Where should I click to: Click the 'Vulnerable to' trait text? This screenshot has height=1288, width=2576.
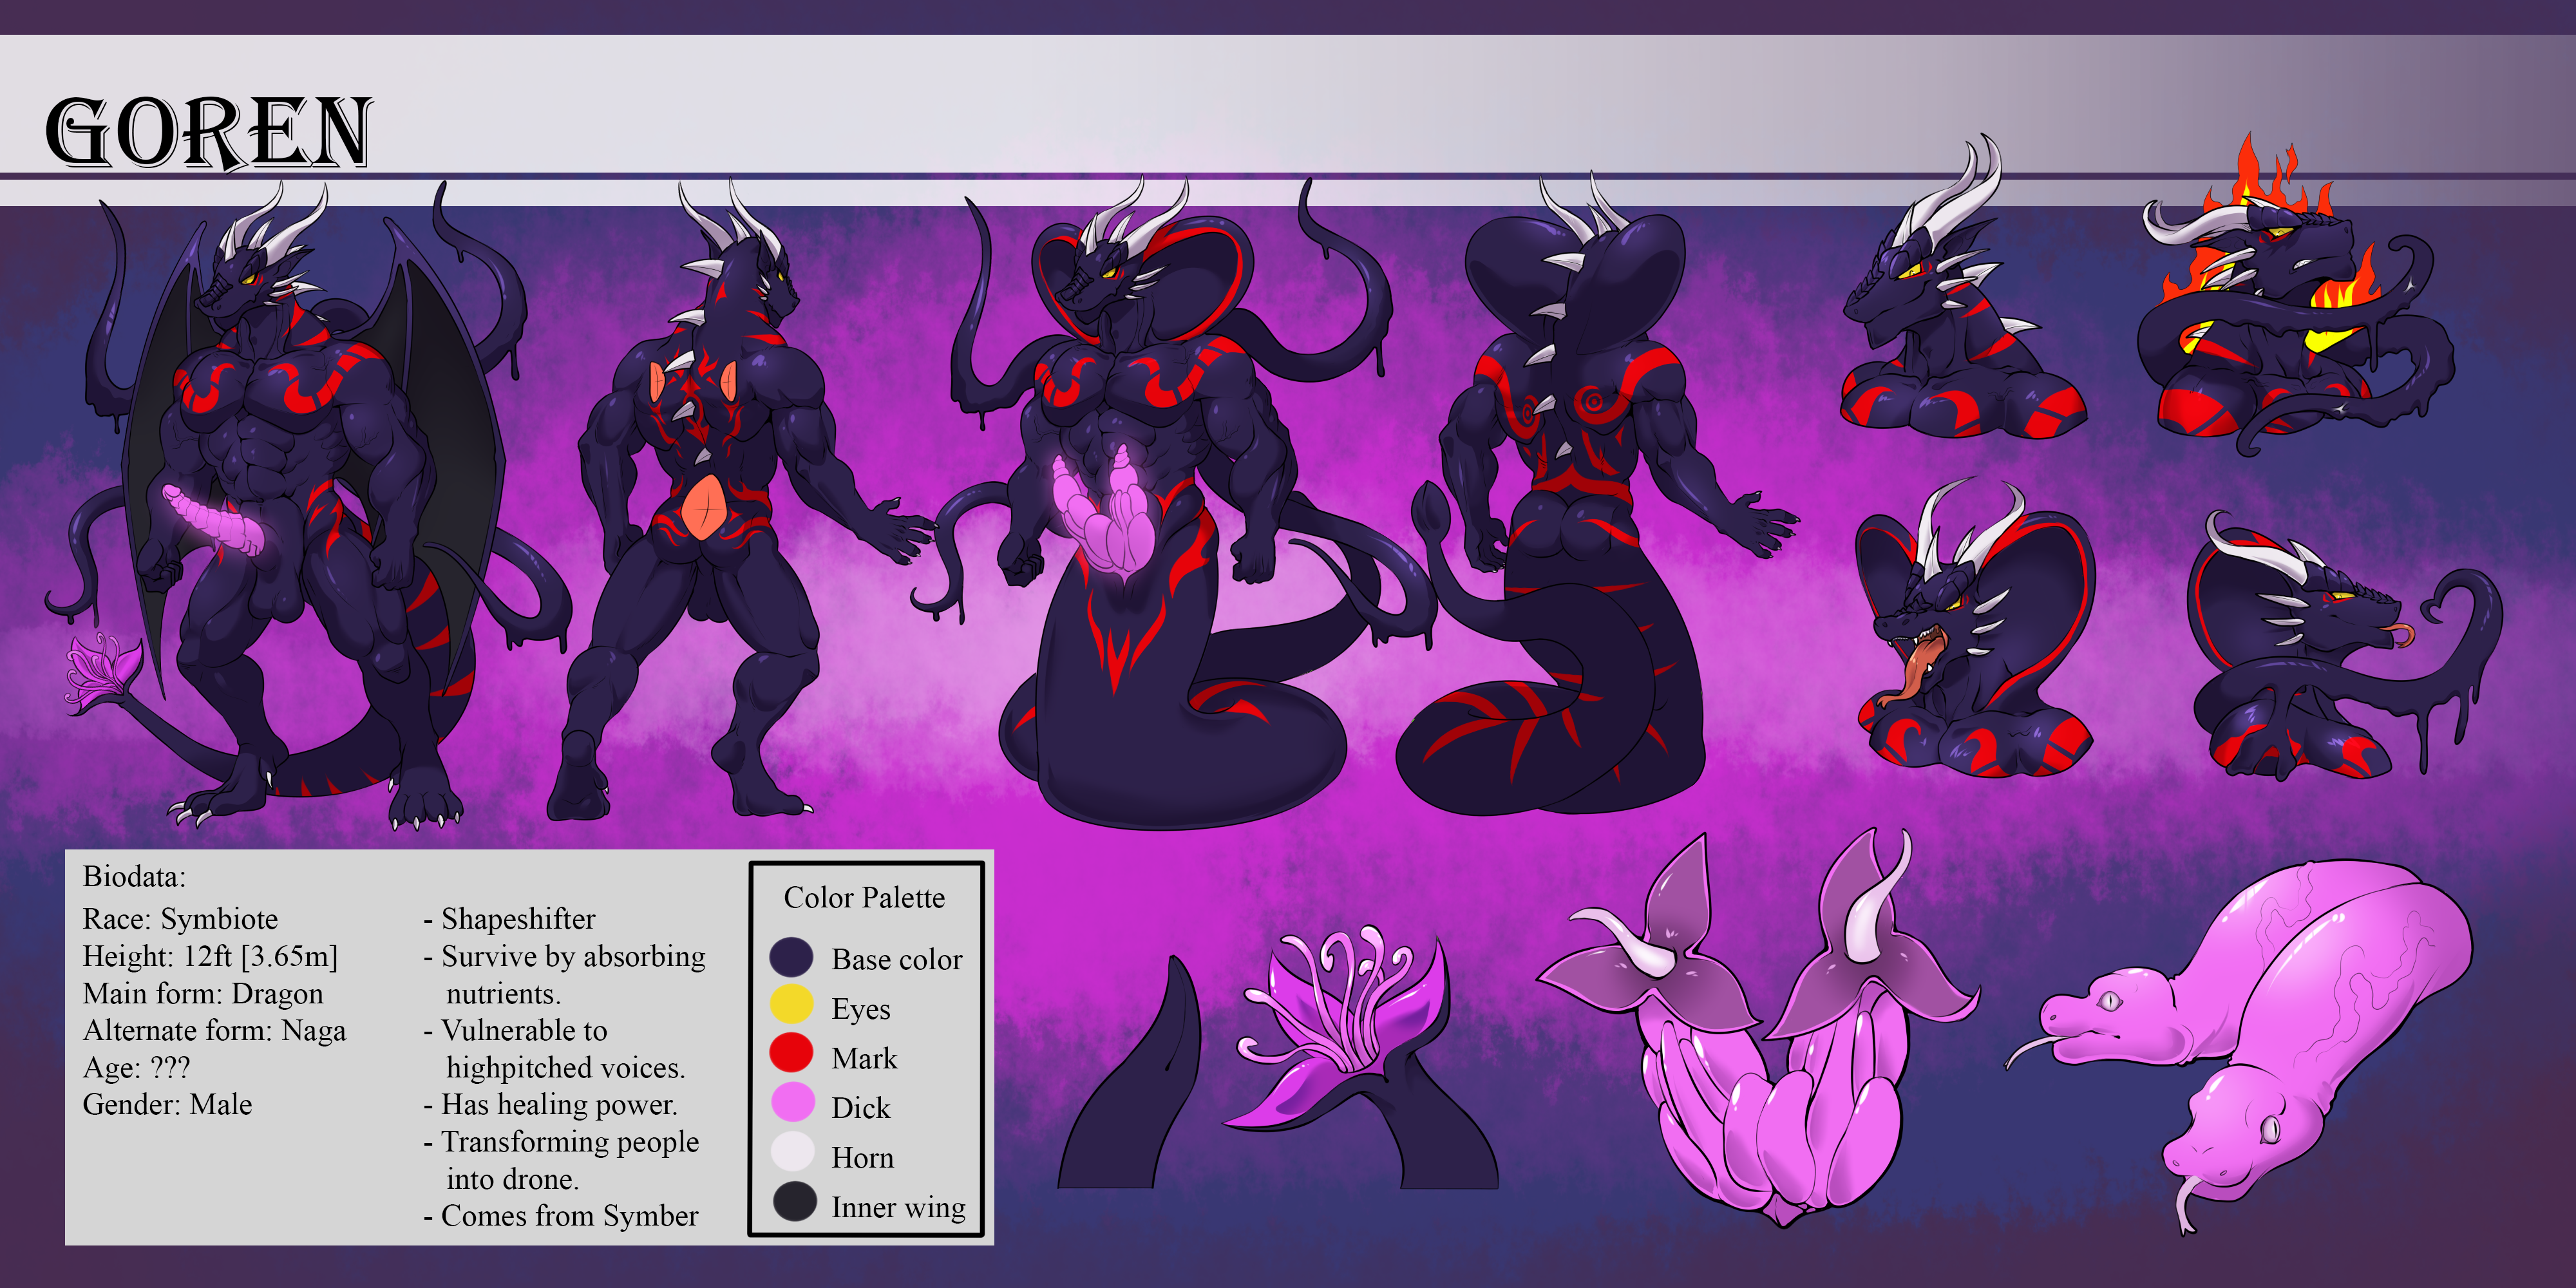tap(524, 1030)
